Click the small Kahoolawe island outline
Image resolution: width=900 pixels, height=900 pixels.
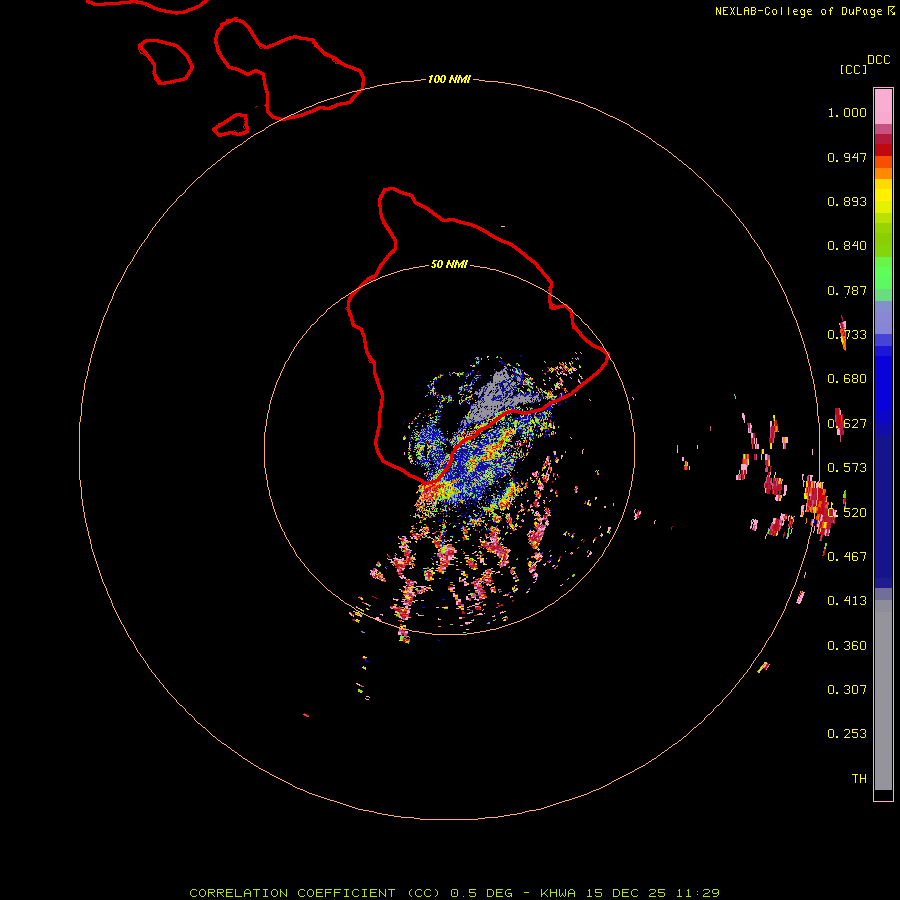pos(231,125)
